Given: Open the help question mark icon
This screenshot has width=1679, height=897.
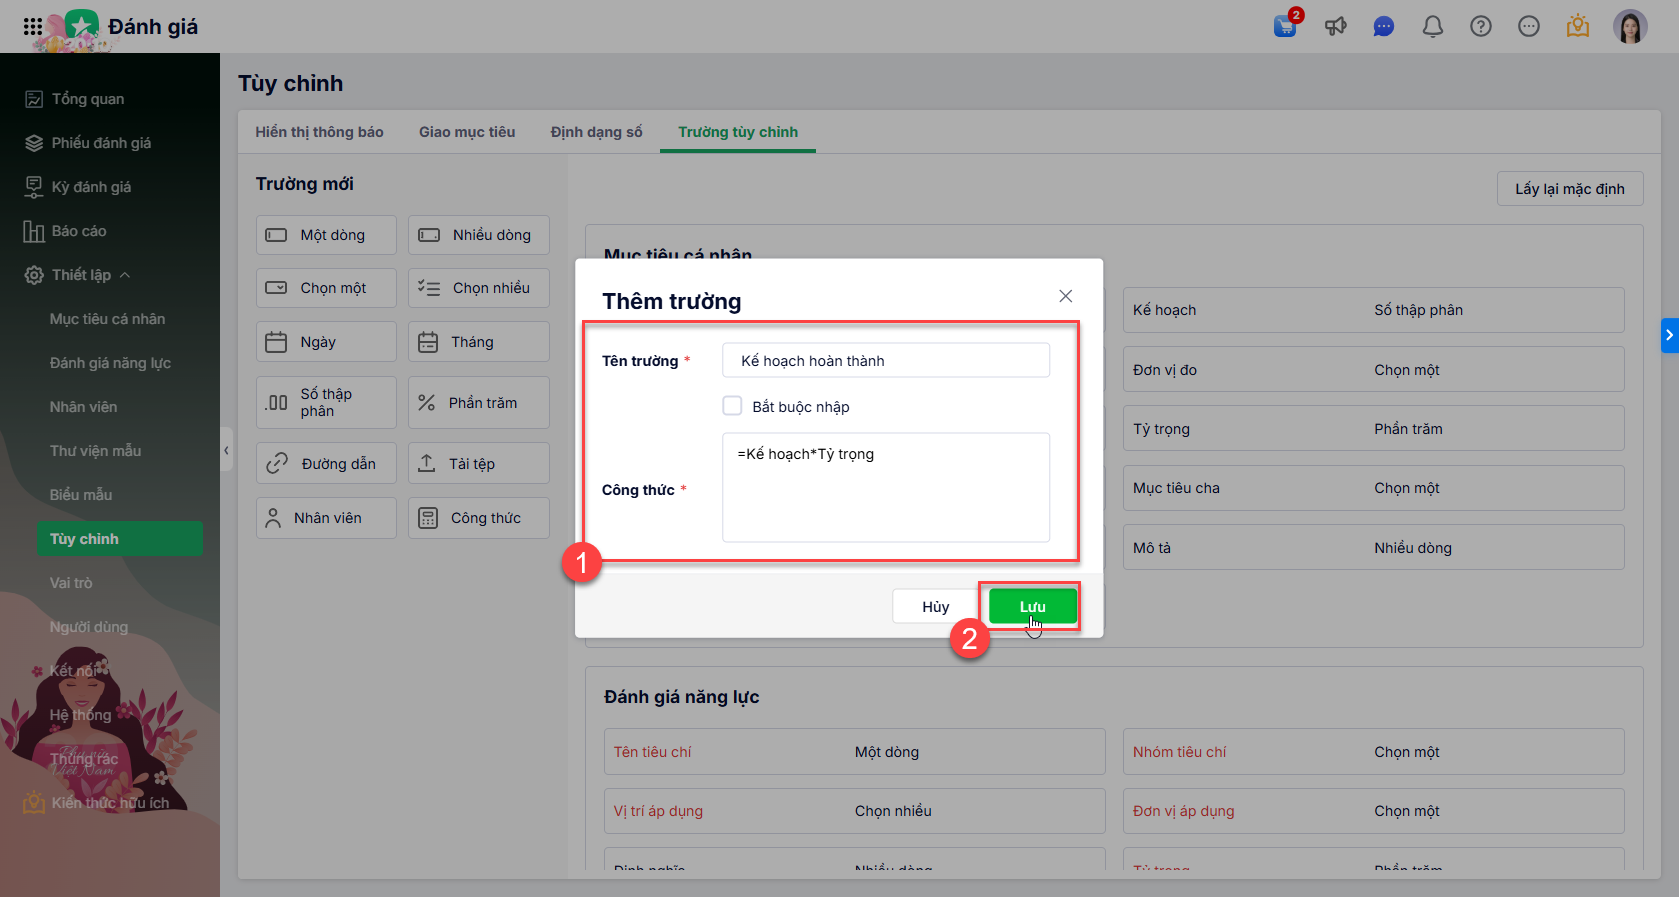Looking at the screenshot, I should [x=1481, y=27].
